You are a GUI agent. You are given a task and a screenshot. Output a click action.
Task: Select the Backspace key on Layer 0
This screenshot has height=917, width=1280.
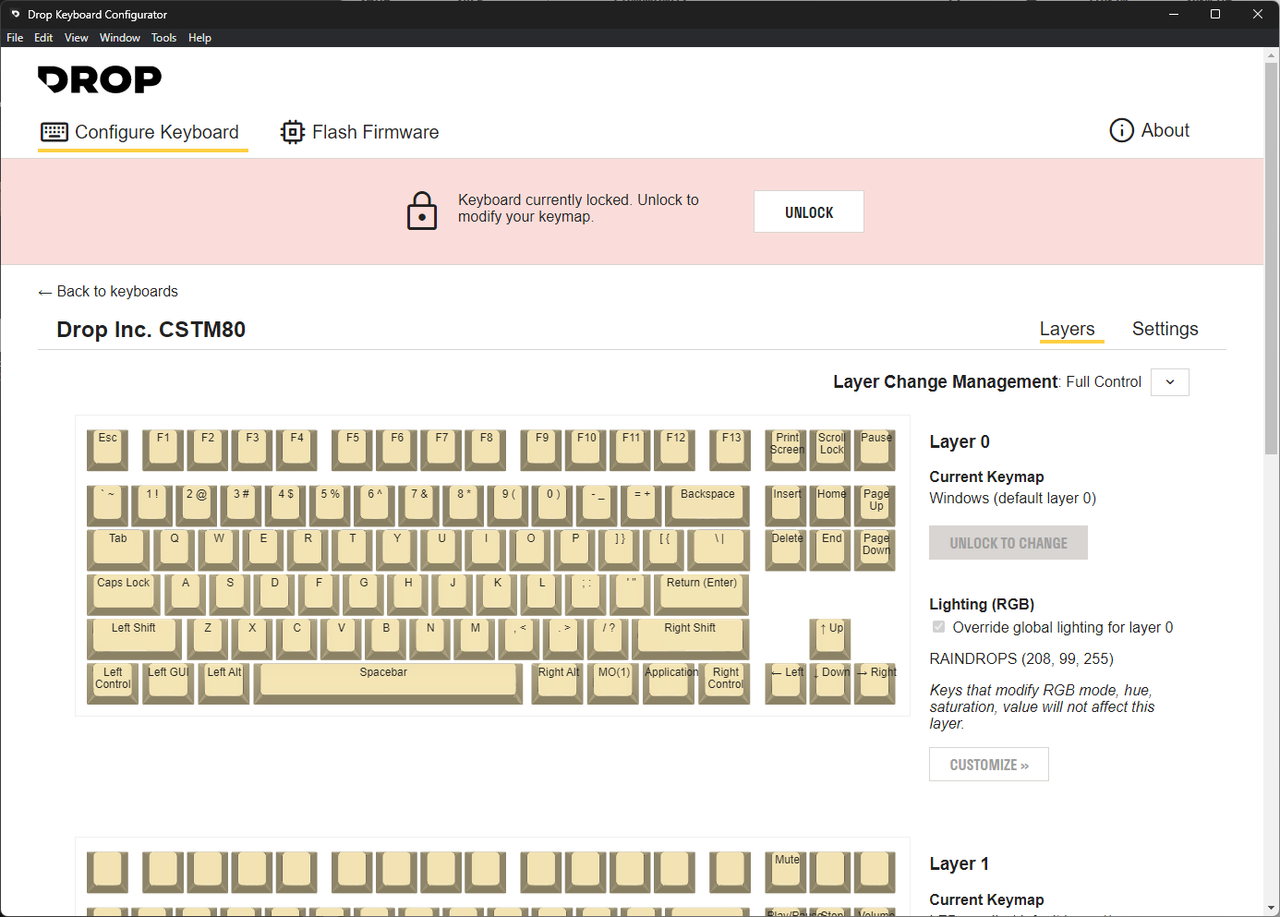pyautogui.click(x=708, y=505)
